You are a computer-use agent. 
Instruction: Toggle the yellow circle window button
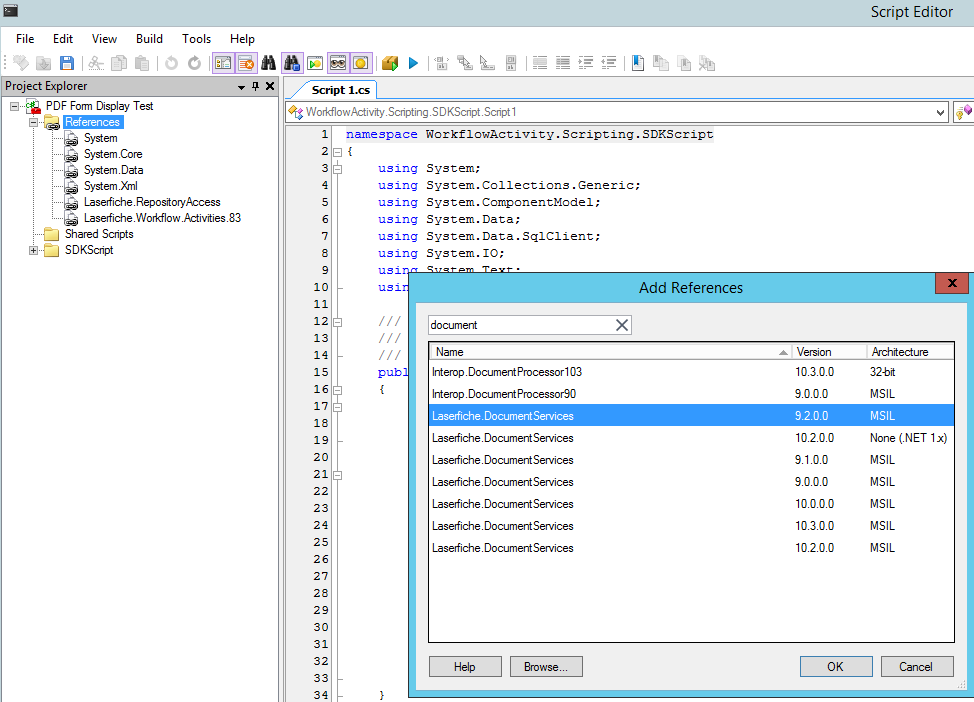(x=361, y=63)
